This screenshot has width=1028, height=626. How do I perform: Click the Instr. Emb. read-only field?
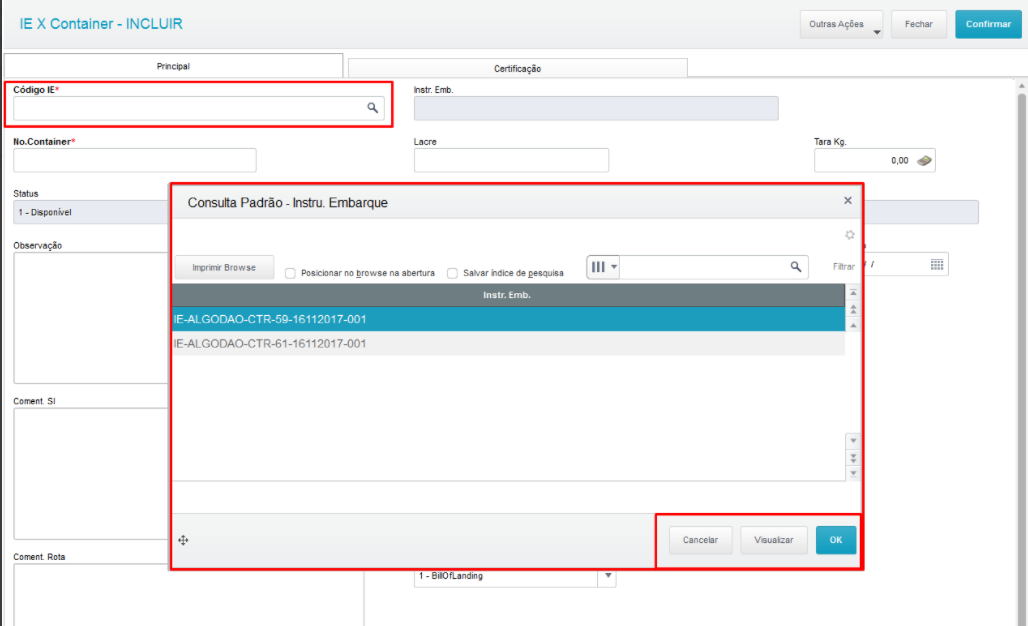tap(596, 108)
